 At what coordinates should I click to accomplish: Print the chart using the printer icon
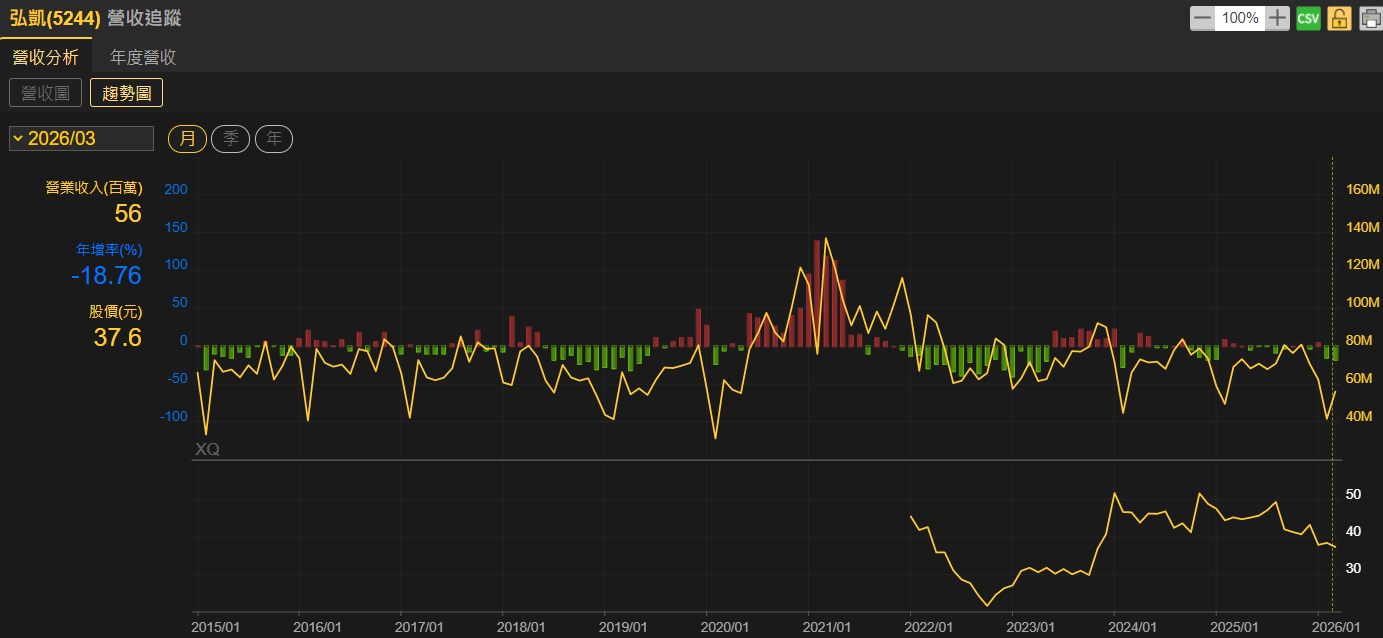[1369, 18]
